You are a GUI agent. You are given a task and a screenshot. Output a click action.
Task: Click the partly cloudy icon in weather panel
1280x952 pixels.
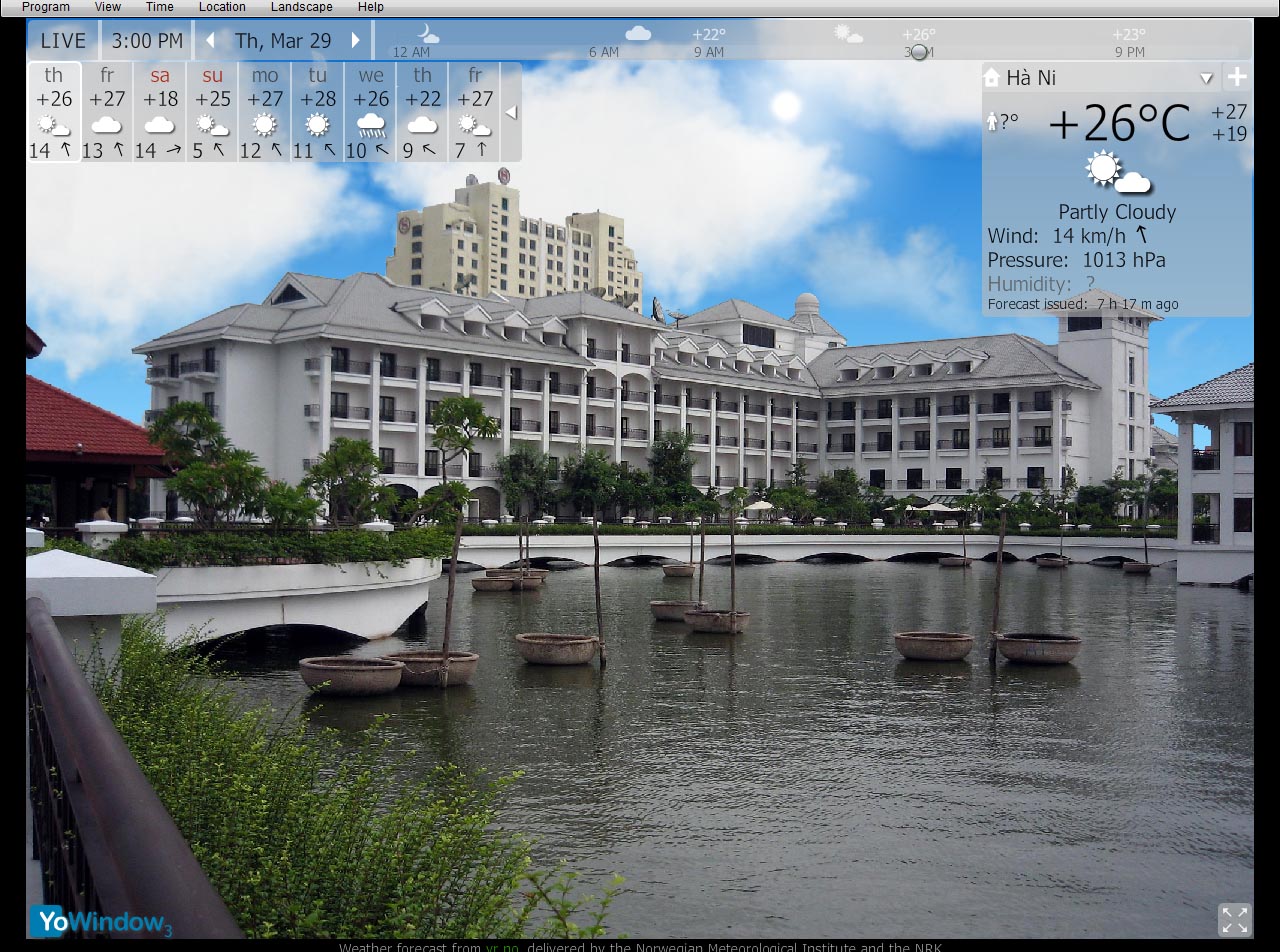(x=1117, y=173)
